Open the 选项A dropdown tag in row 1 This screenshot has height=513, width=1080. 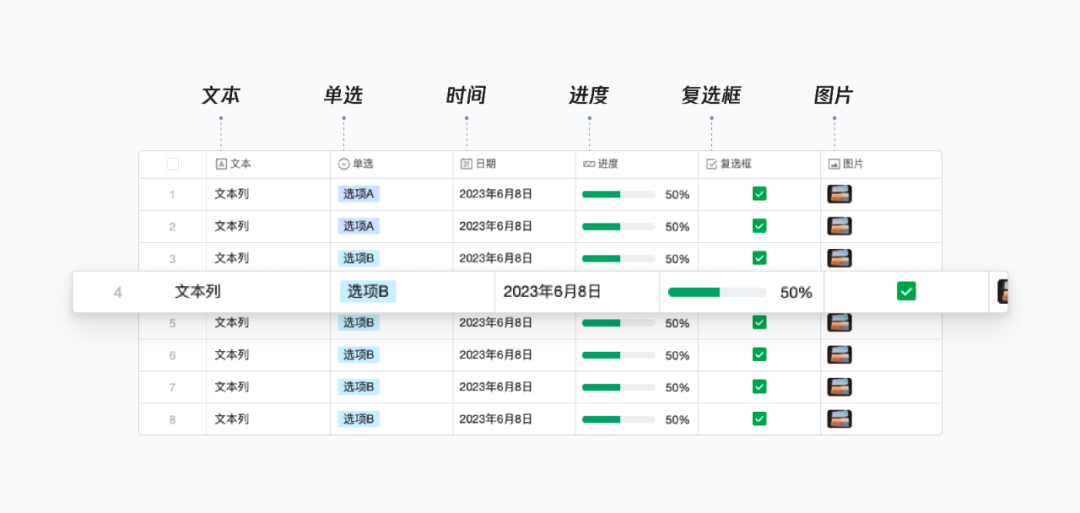point(358,194)
